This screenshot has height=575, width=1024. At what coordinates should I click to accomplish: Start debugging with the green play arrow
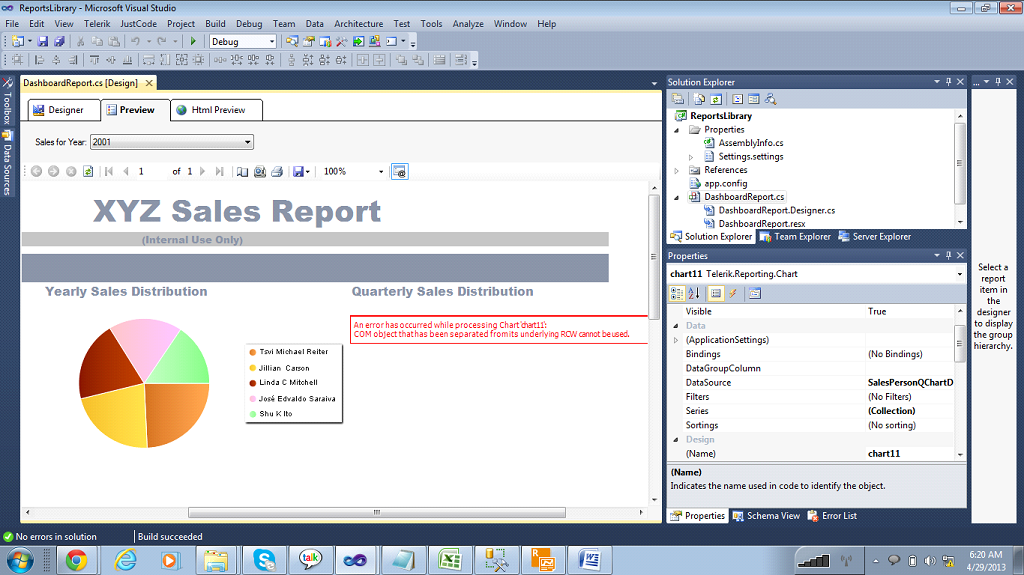(x=193, y=41)
